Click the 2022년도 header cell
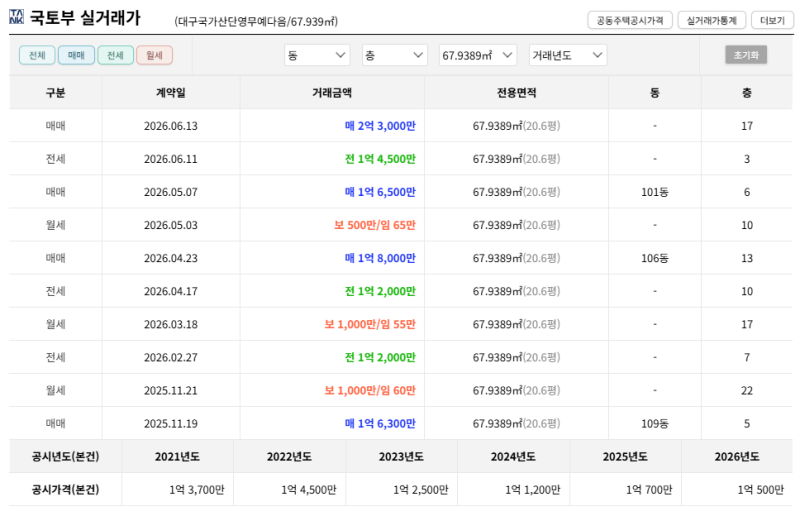 [x=289, y=457]
